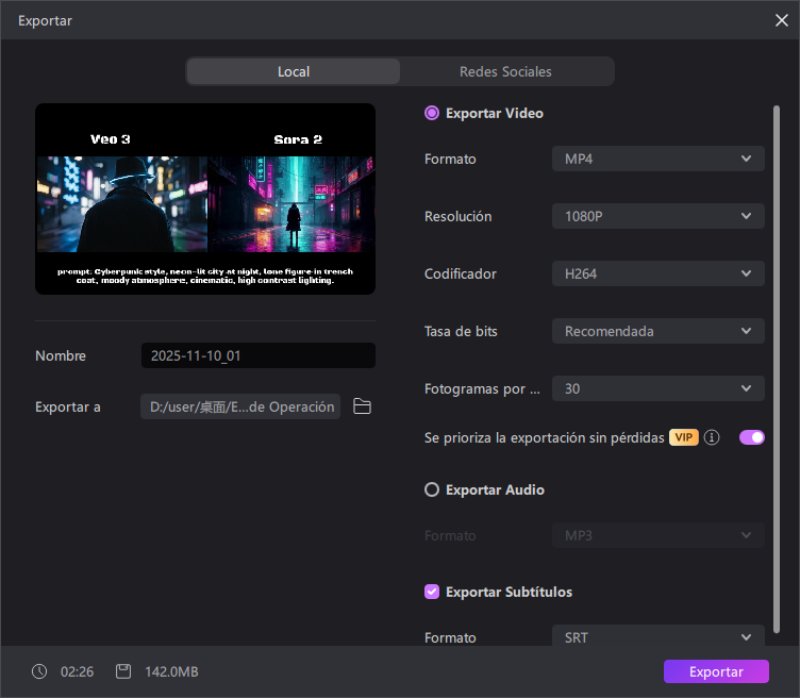Expand the Resolución 1080P dropdown
Screen dimensions: 800x698
coord(658,216)
